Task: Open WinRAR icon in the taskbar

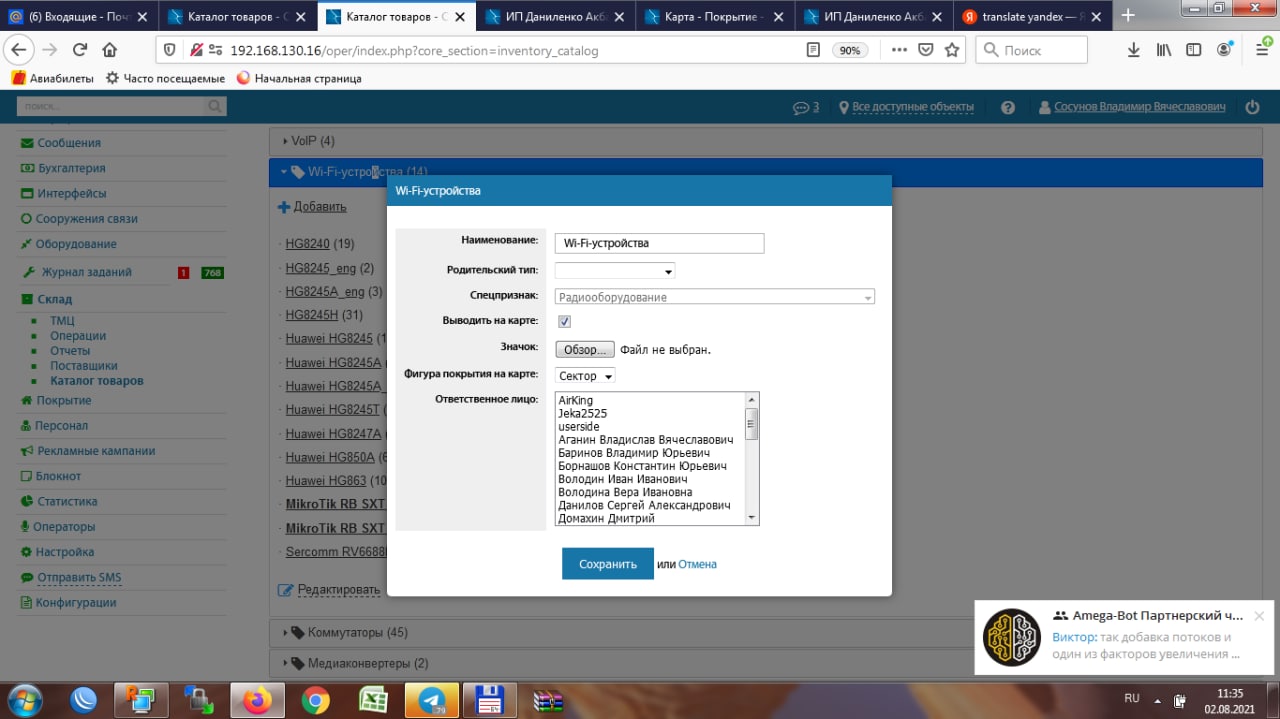Action: tap(548, 700)
